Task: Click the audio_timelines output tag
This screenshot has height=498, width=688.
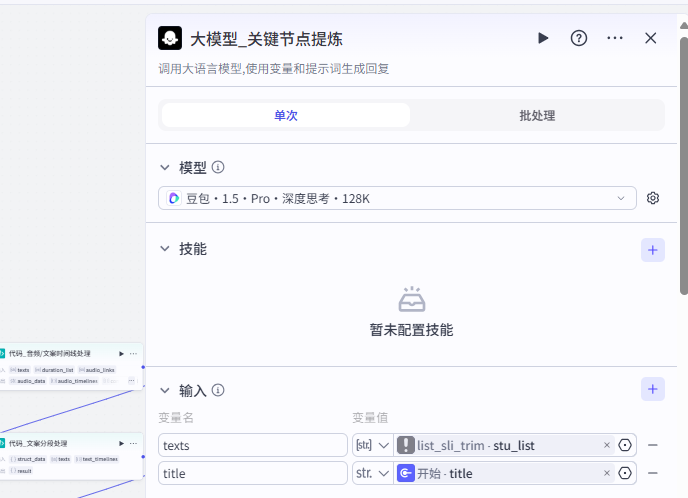Action: pyautogui.click(x=74, y=381)
